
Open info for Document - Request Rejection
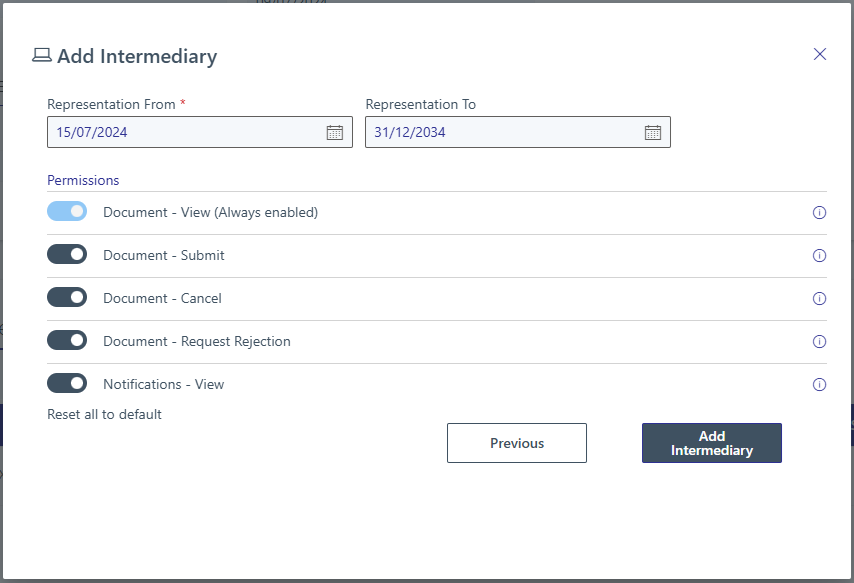819,341
